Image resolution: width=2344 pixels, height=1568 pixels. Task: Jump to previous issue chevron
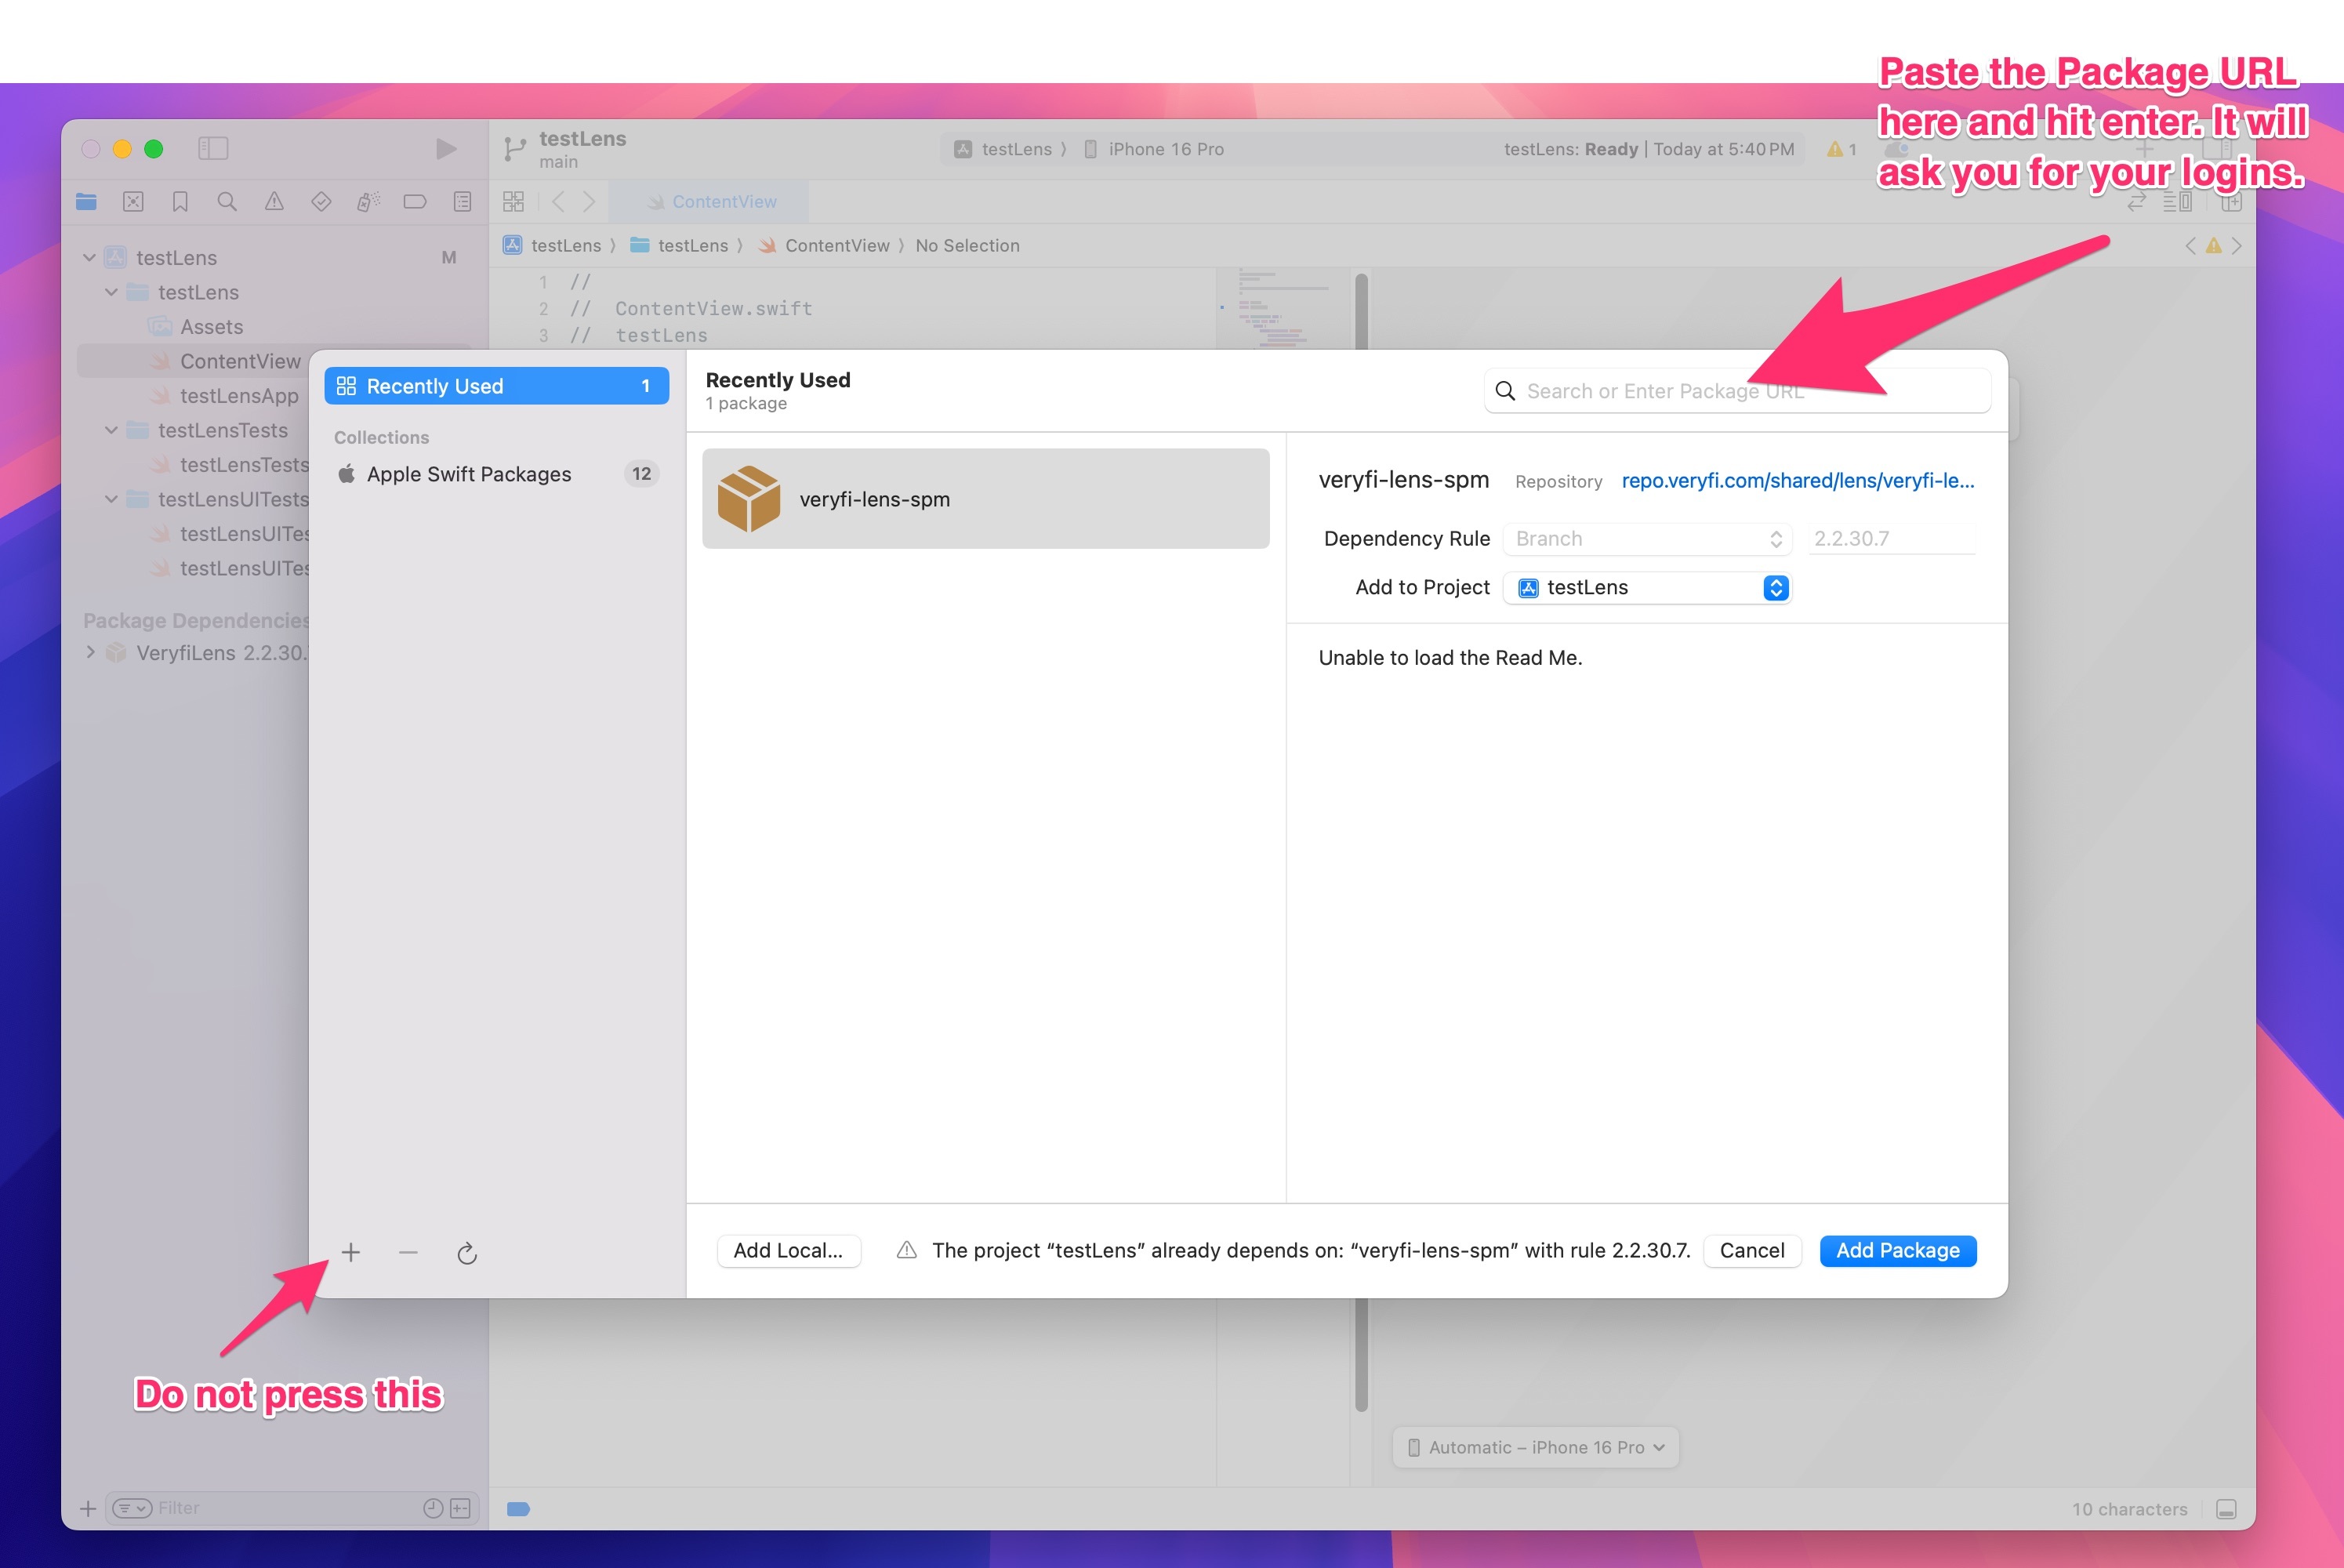tap(2190, 246)
